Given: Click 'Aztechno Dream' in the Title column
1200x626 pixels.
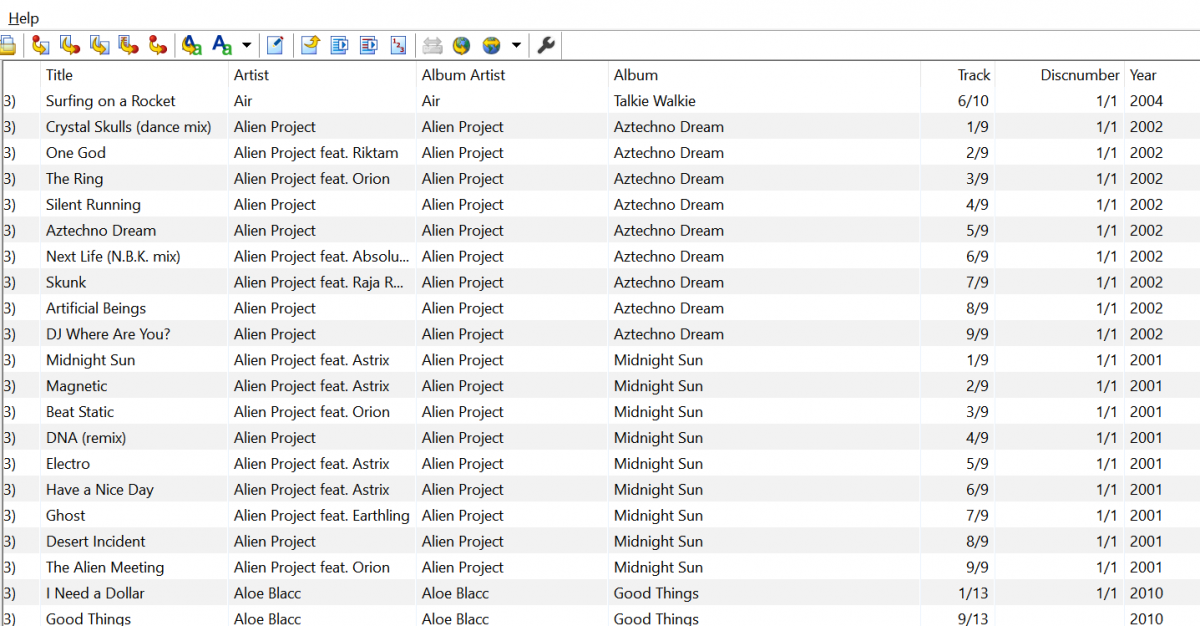Looking at the screenshot, I should click(x=101, y=231).
